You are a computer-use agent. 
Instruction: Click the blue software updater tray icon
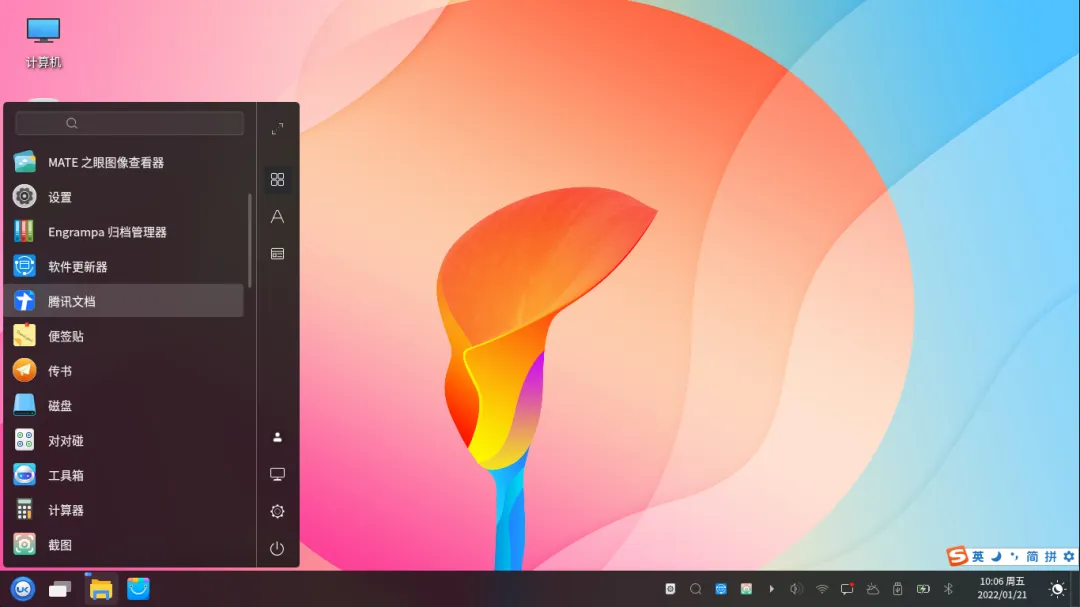click(721, 589)
